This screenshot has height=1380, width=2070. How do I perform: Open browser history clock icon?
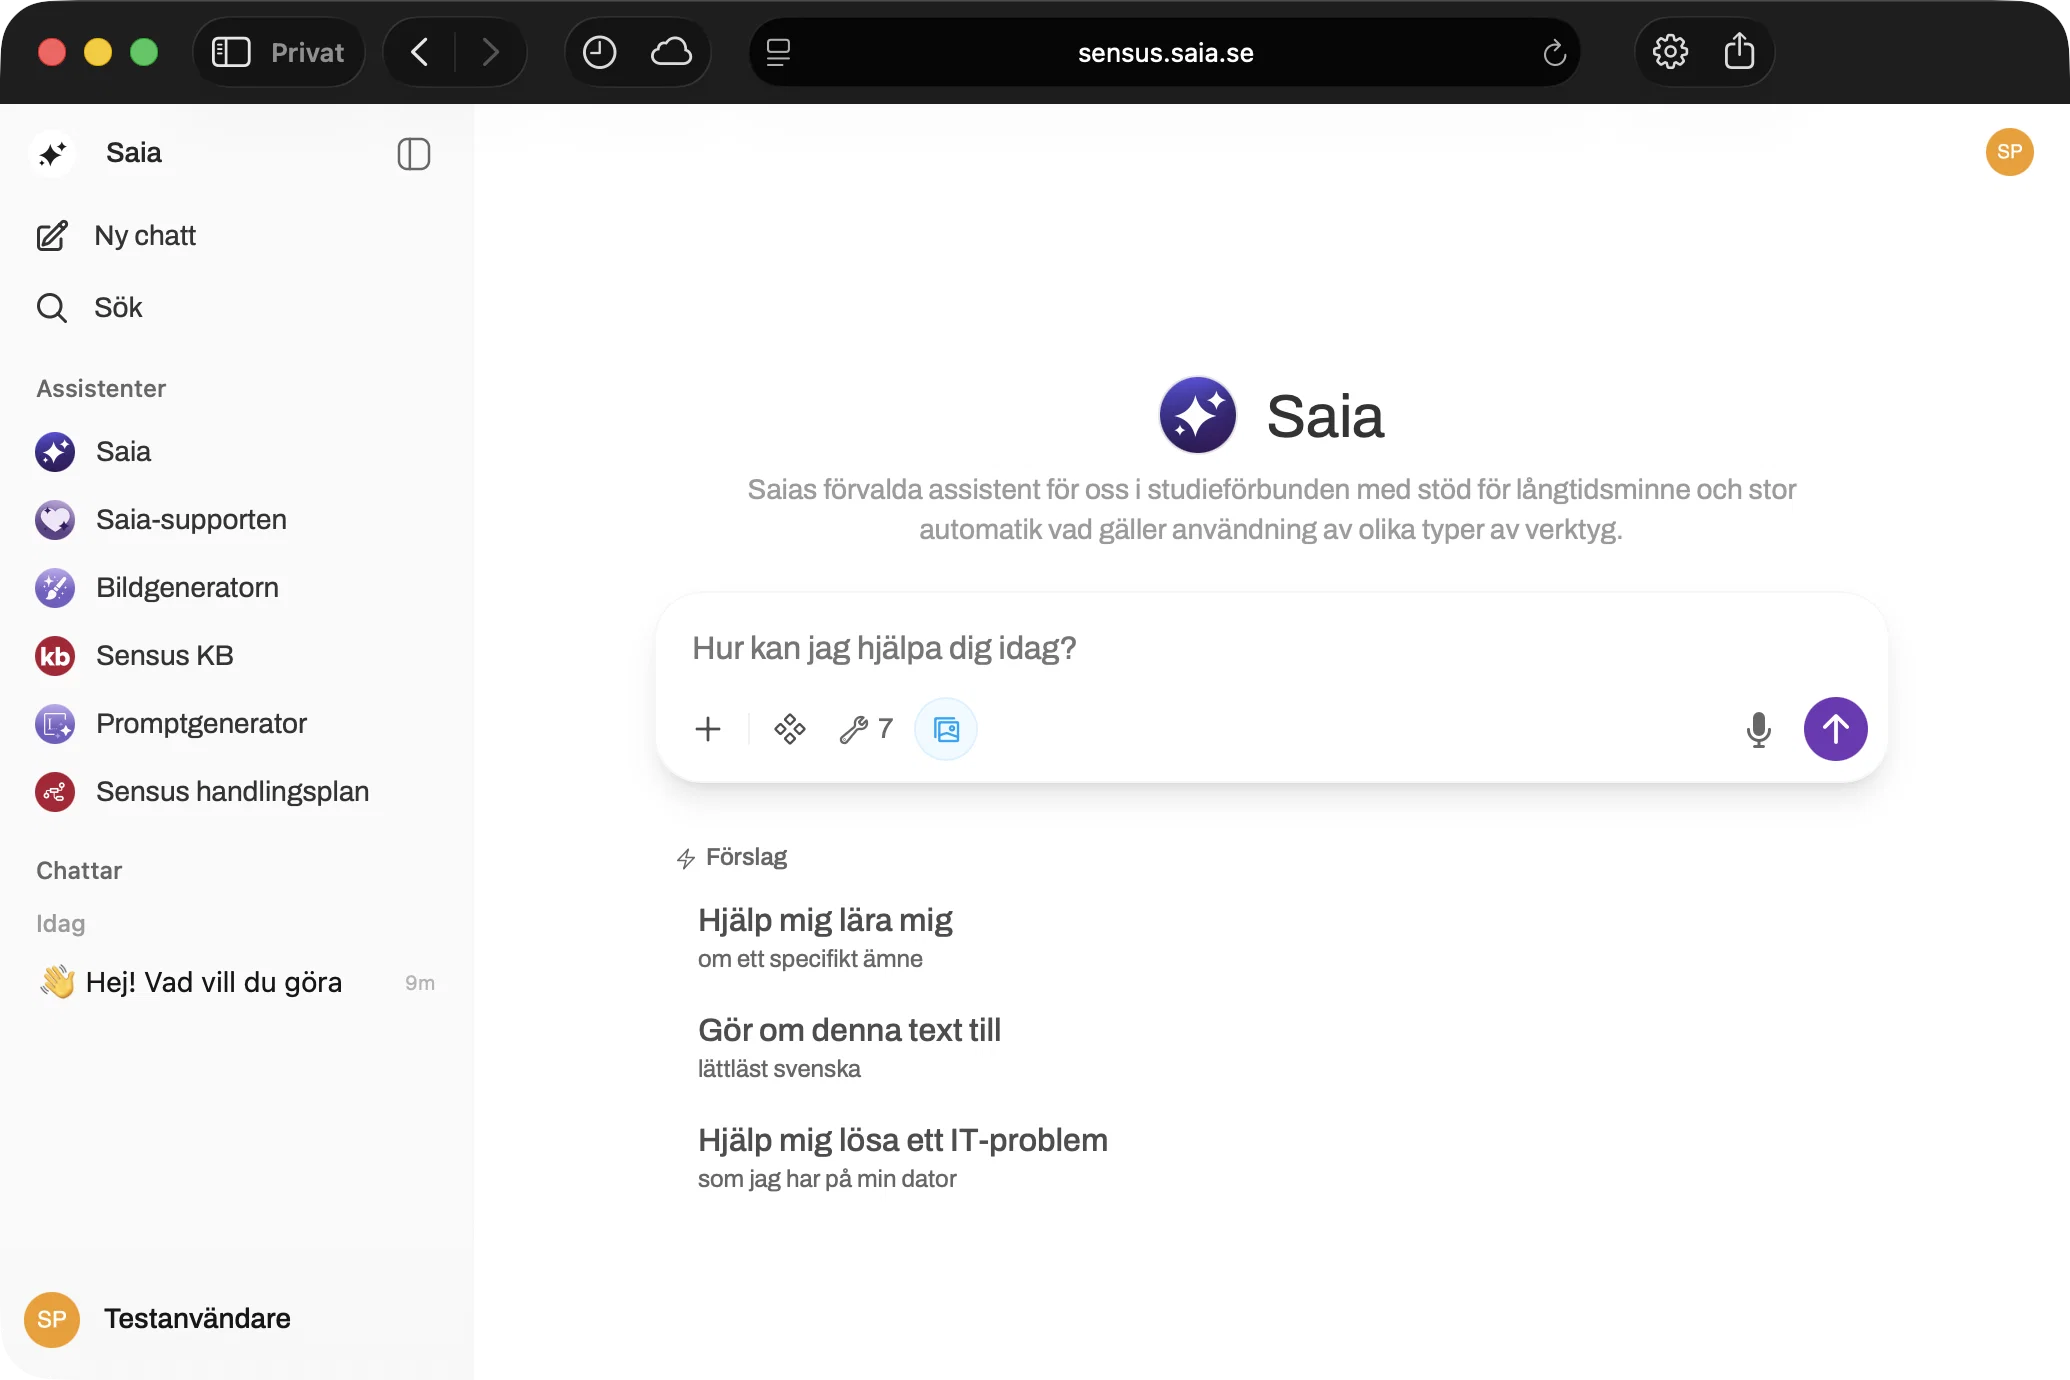599,52
